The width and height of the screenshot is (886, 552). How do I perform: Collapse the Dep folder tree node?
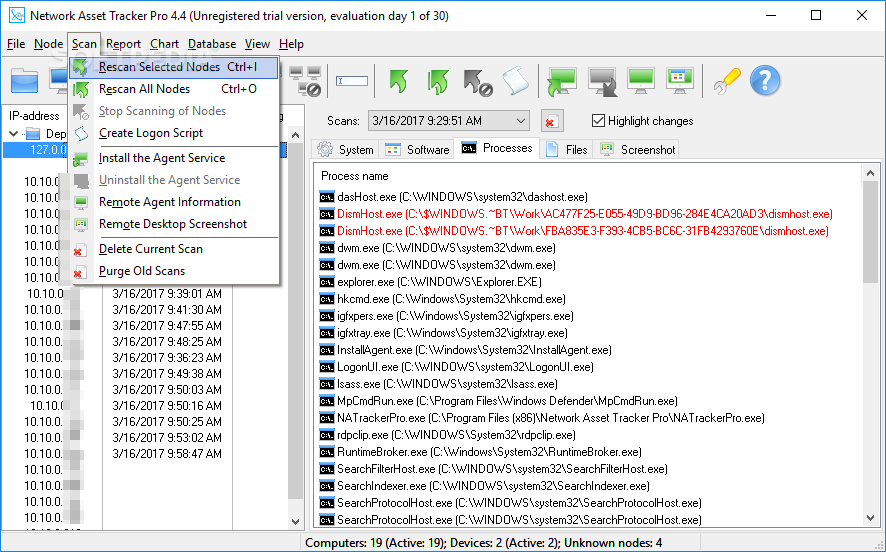14,133
